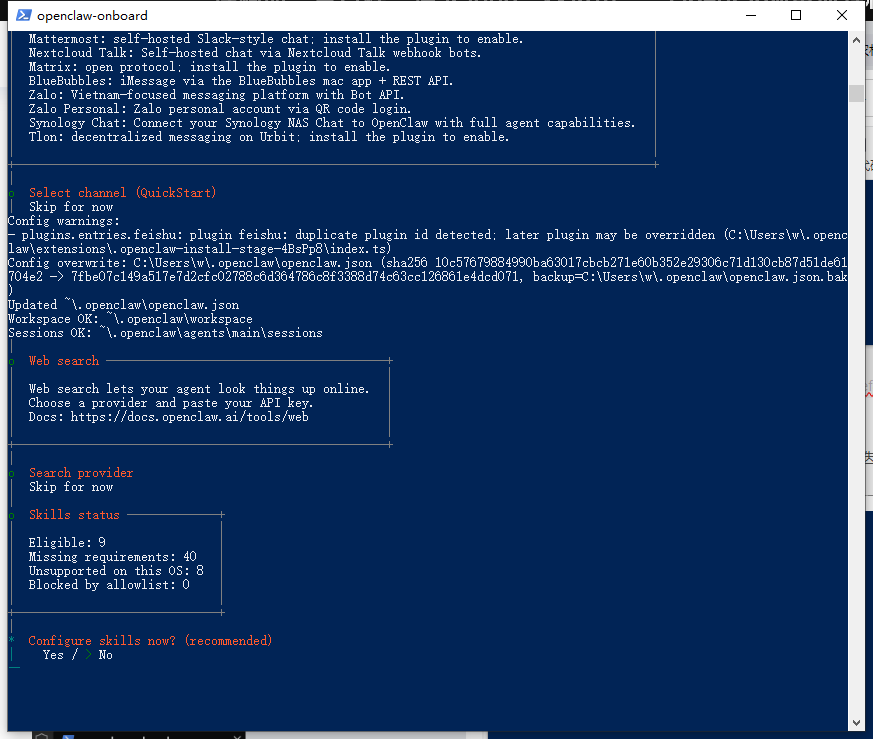Click the Nextcloud Talk description line
This screenshot has height=739, width=873.
click(255, 53)
